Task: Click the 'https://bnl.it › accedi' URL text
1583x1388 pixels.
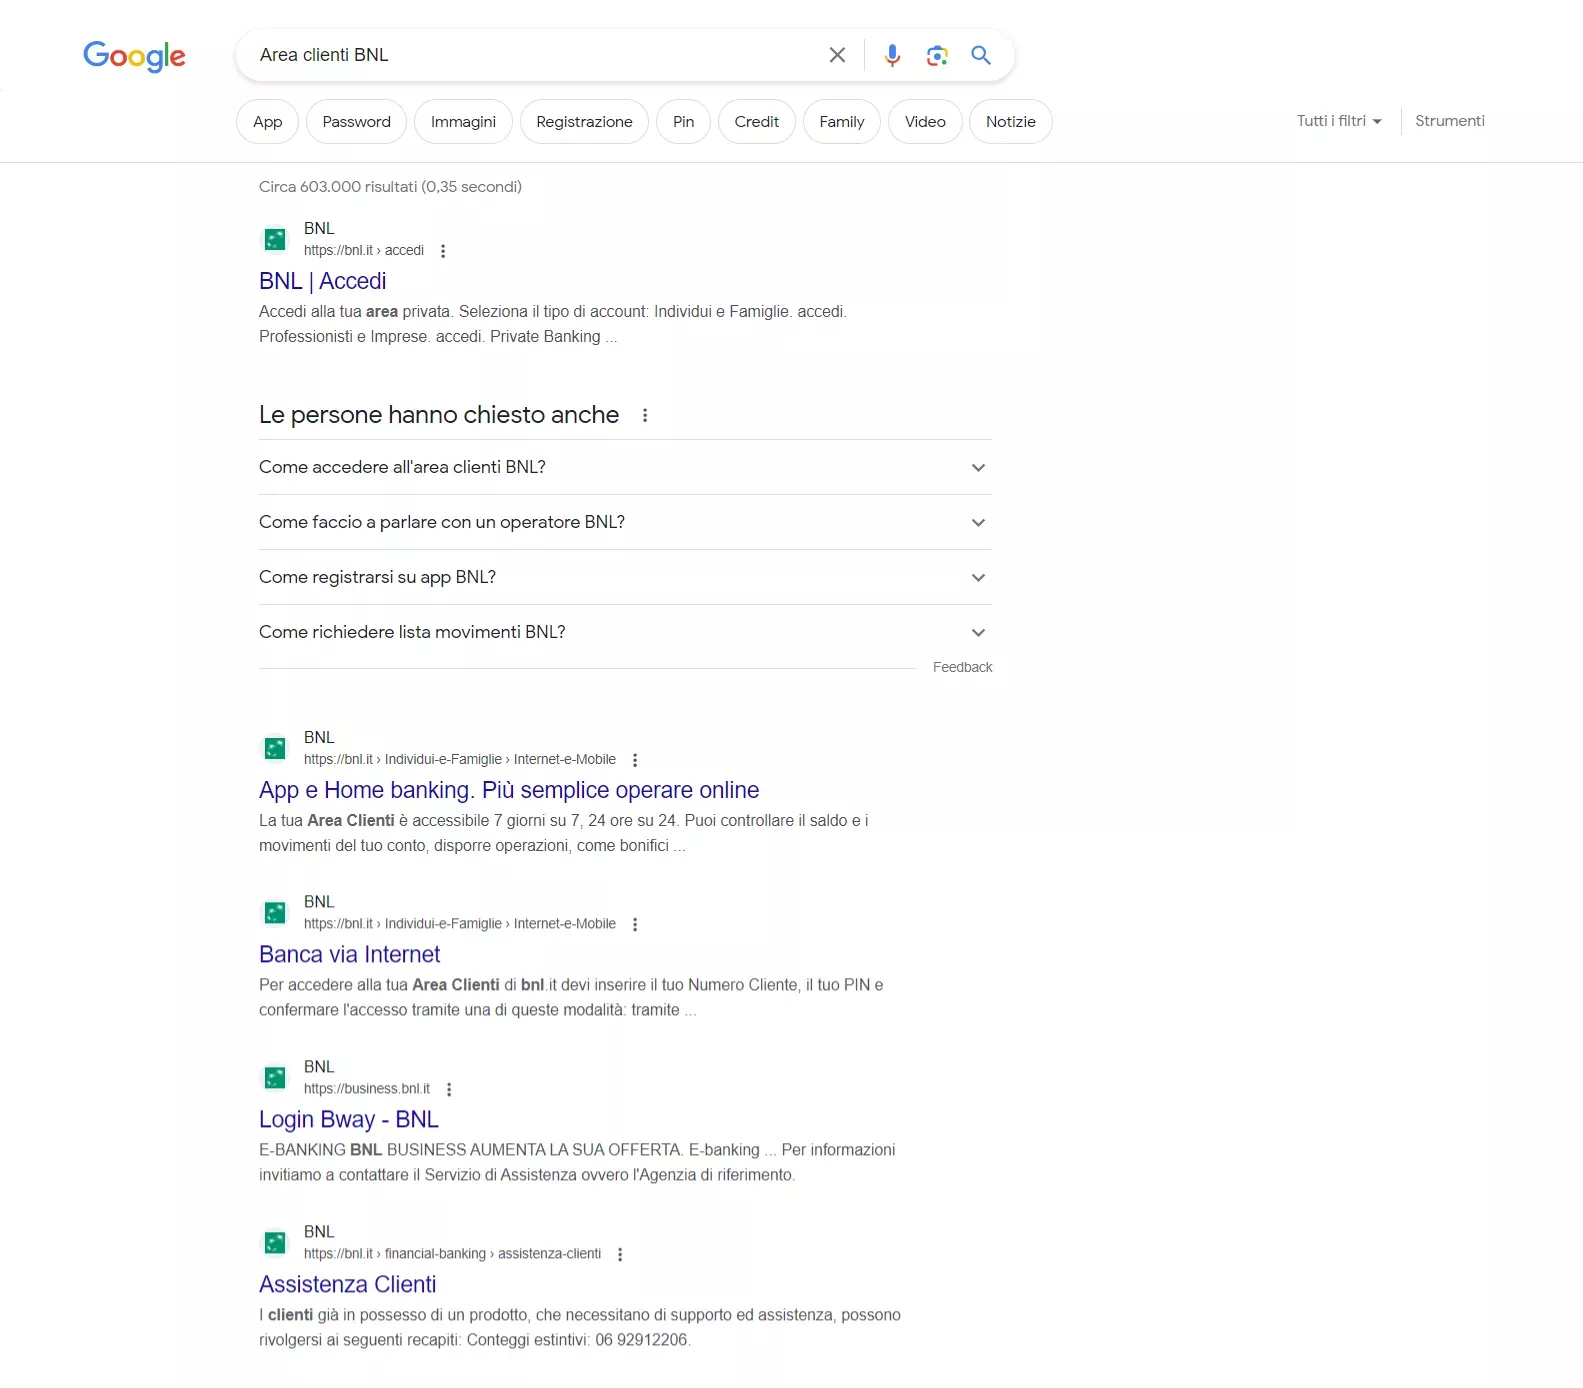Action: click(364, 250)
